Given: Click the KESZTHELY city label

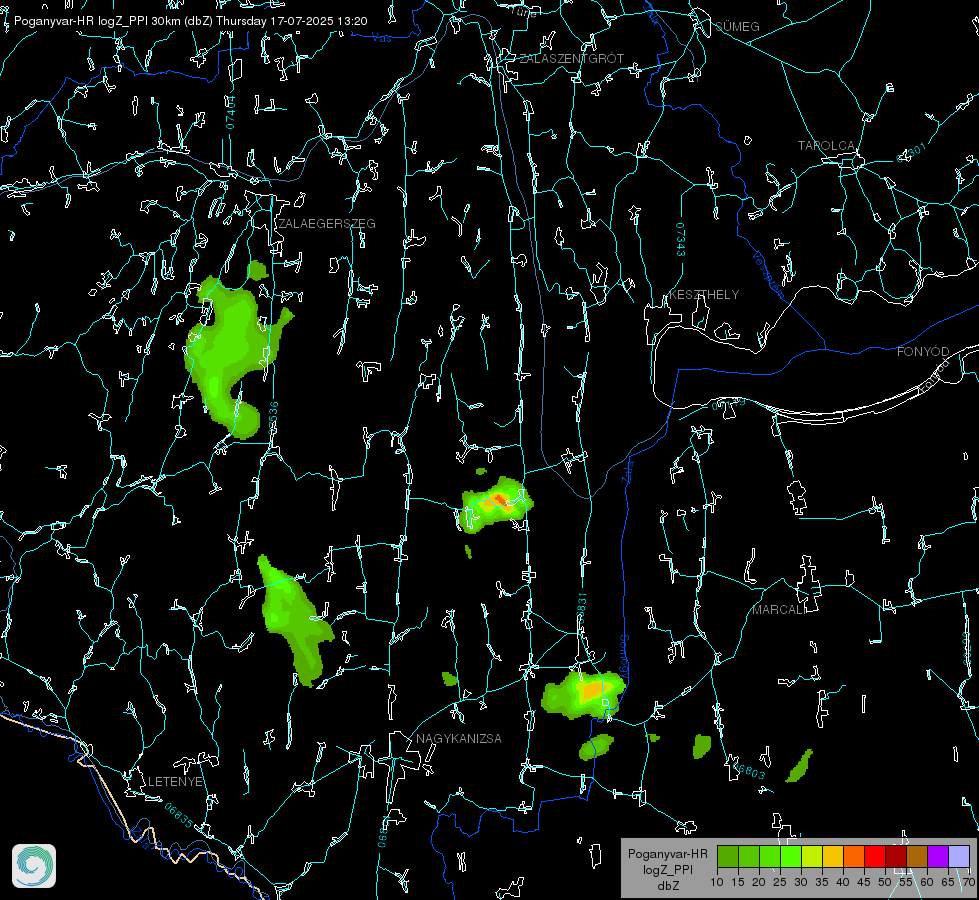Looking at the screenshot, I should 704,295.
